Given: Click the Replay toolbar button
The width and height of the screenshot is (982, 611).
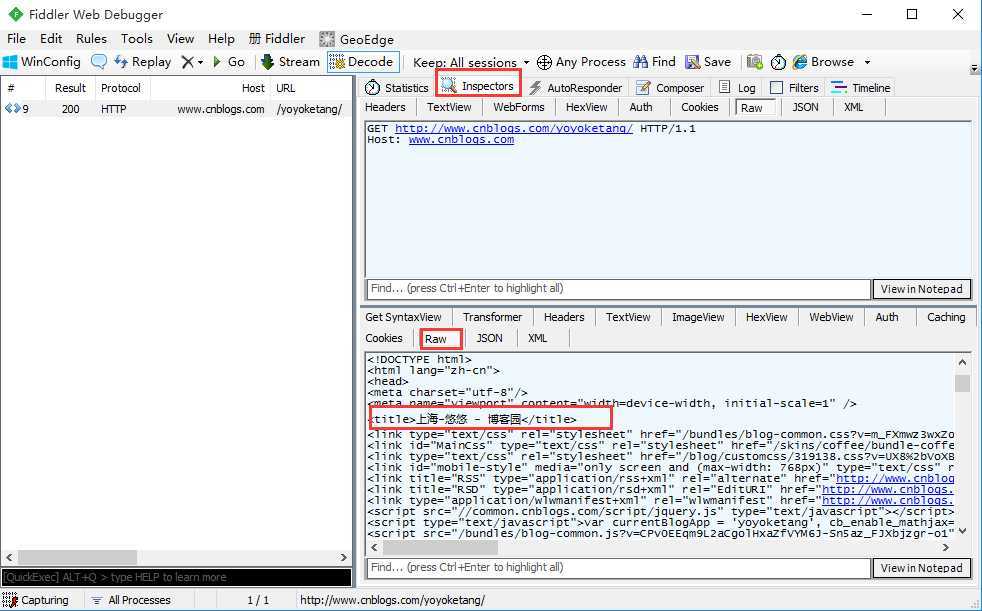Looking at the screenshot, I should [x=143, y=62].
